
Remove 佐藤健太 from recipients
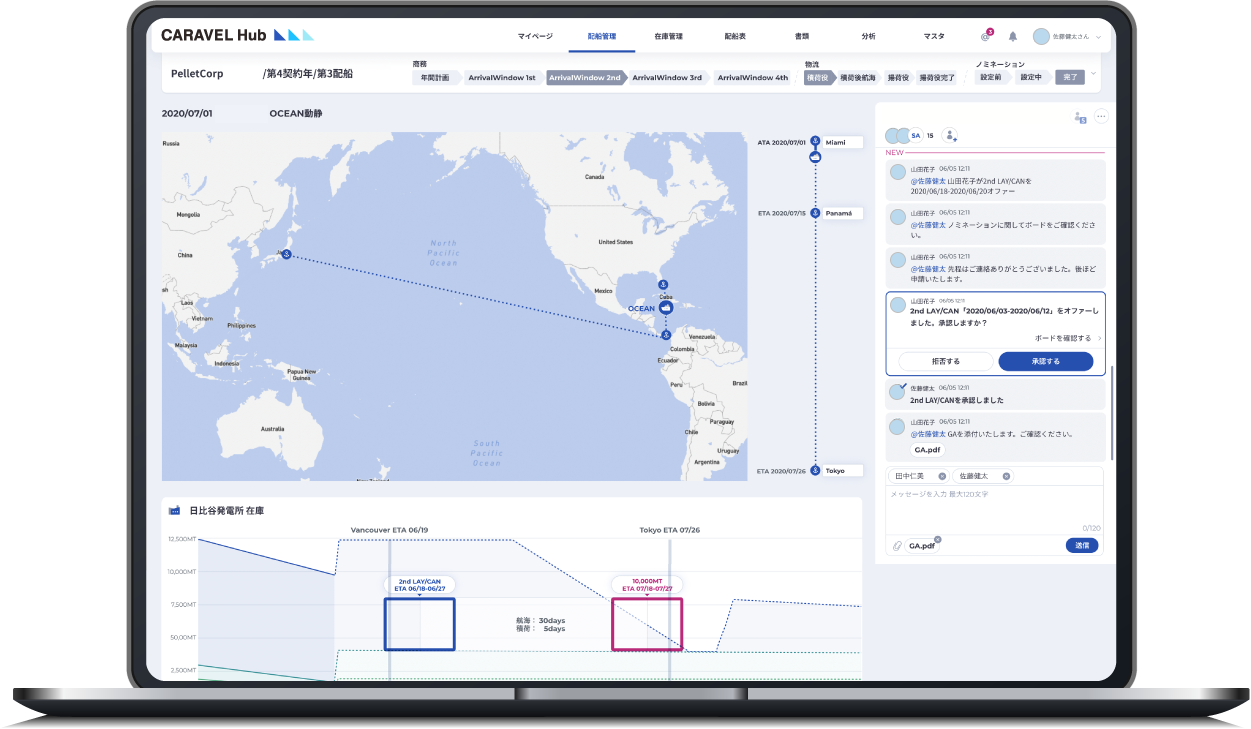[1006, 476]
